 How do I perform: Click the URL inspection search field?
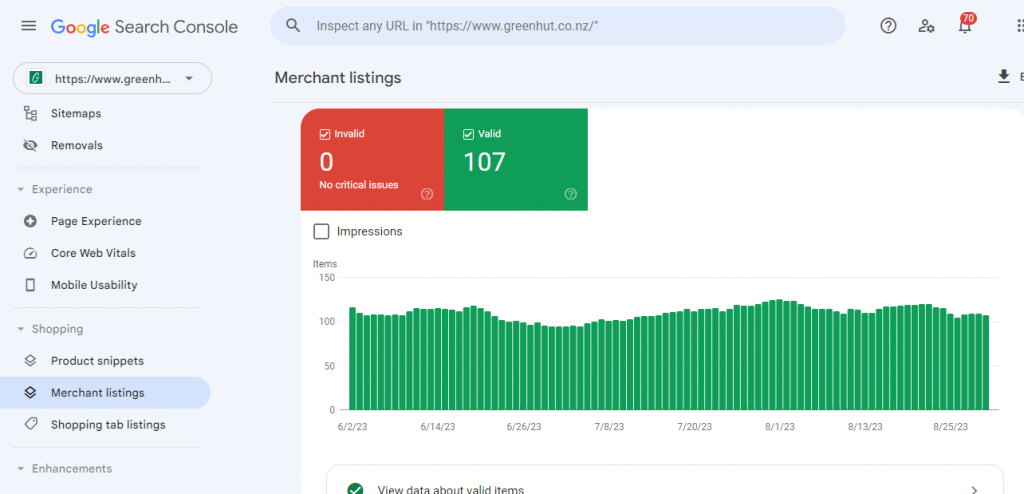click(558, 25)
